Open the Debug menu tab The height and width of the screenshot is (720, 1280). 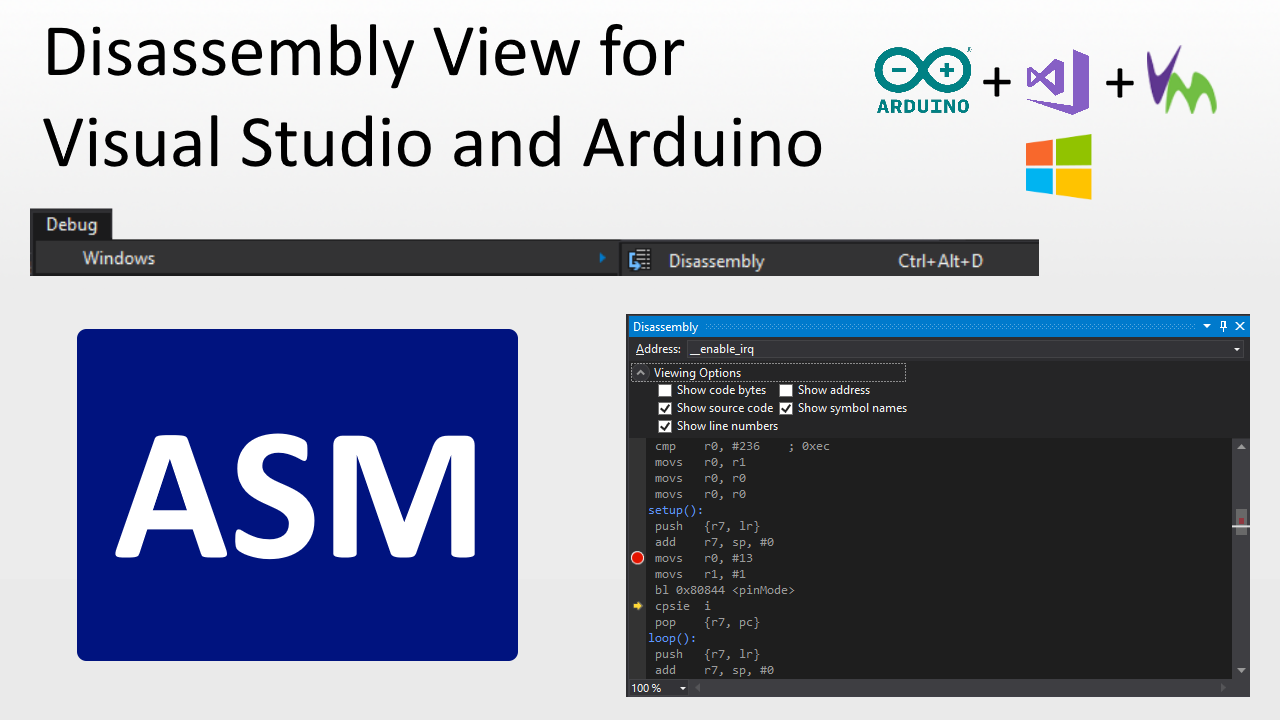pyautogui.click(x=71, y=224)
